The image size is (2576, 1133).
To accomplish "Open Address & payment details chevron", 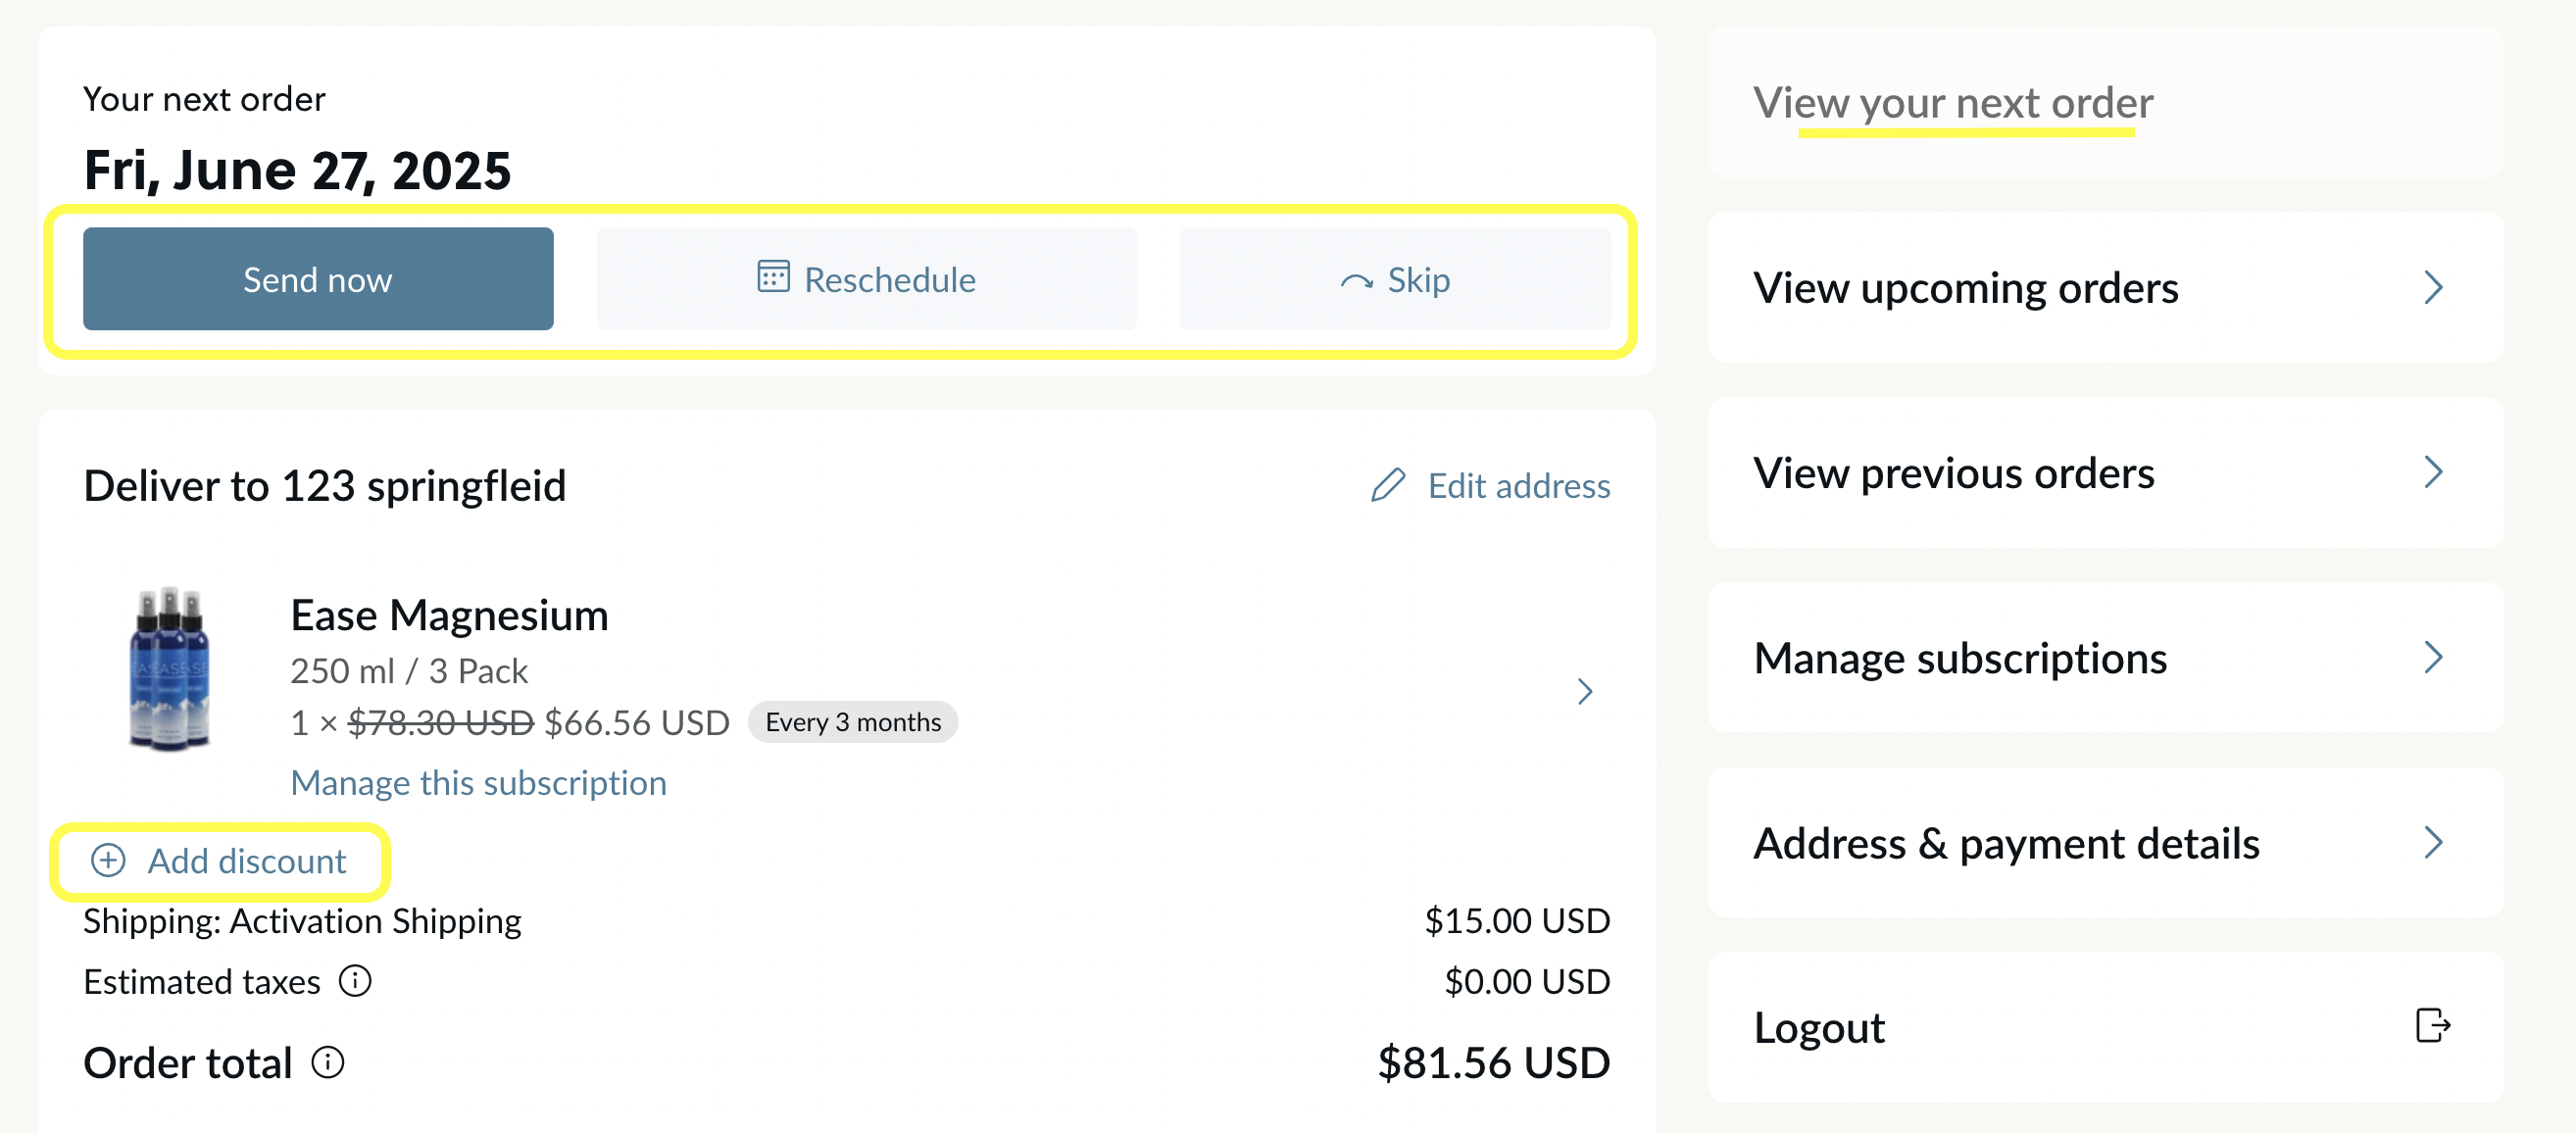I will click(x=2433, y=842).
